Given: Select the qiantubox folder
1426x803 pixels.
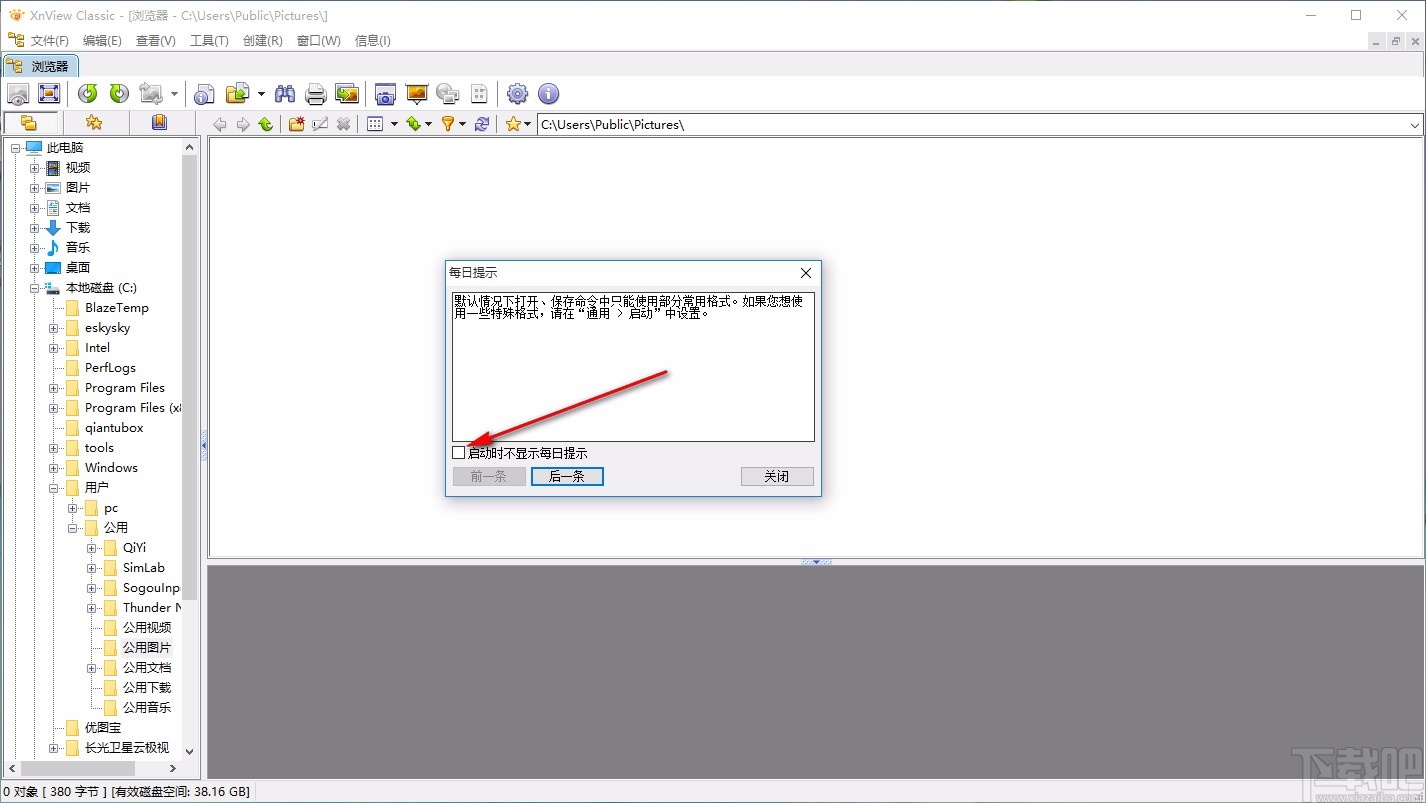Looking at the screenshot, I should 114,428.
